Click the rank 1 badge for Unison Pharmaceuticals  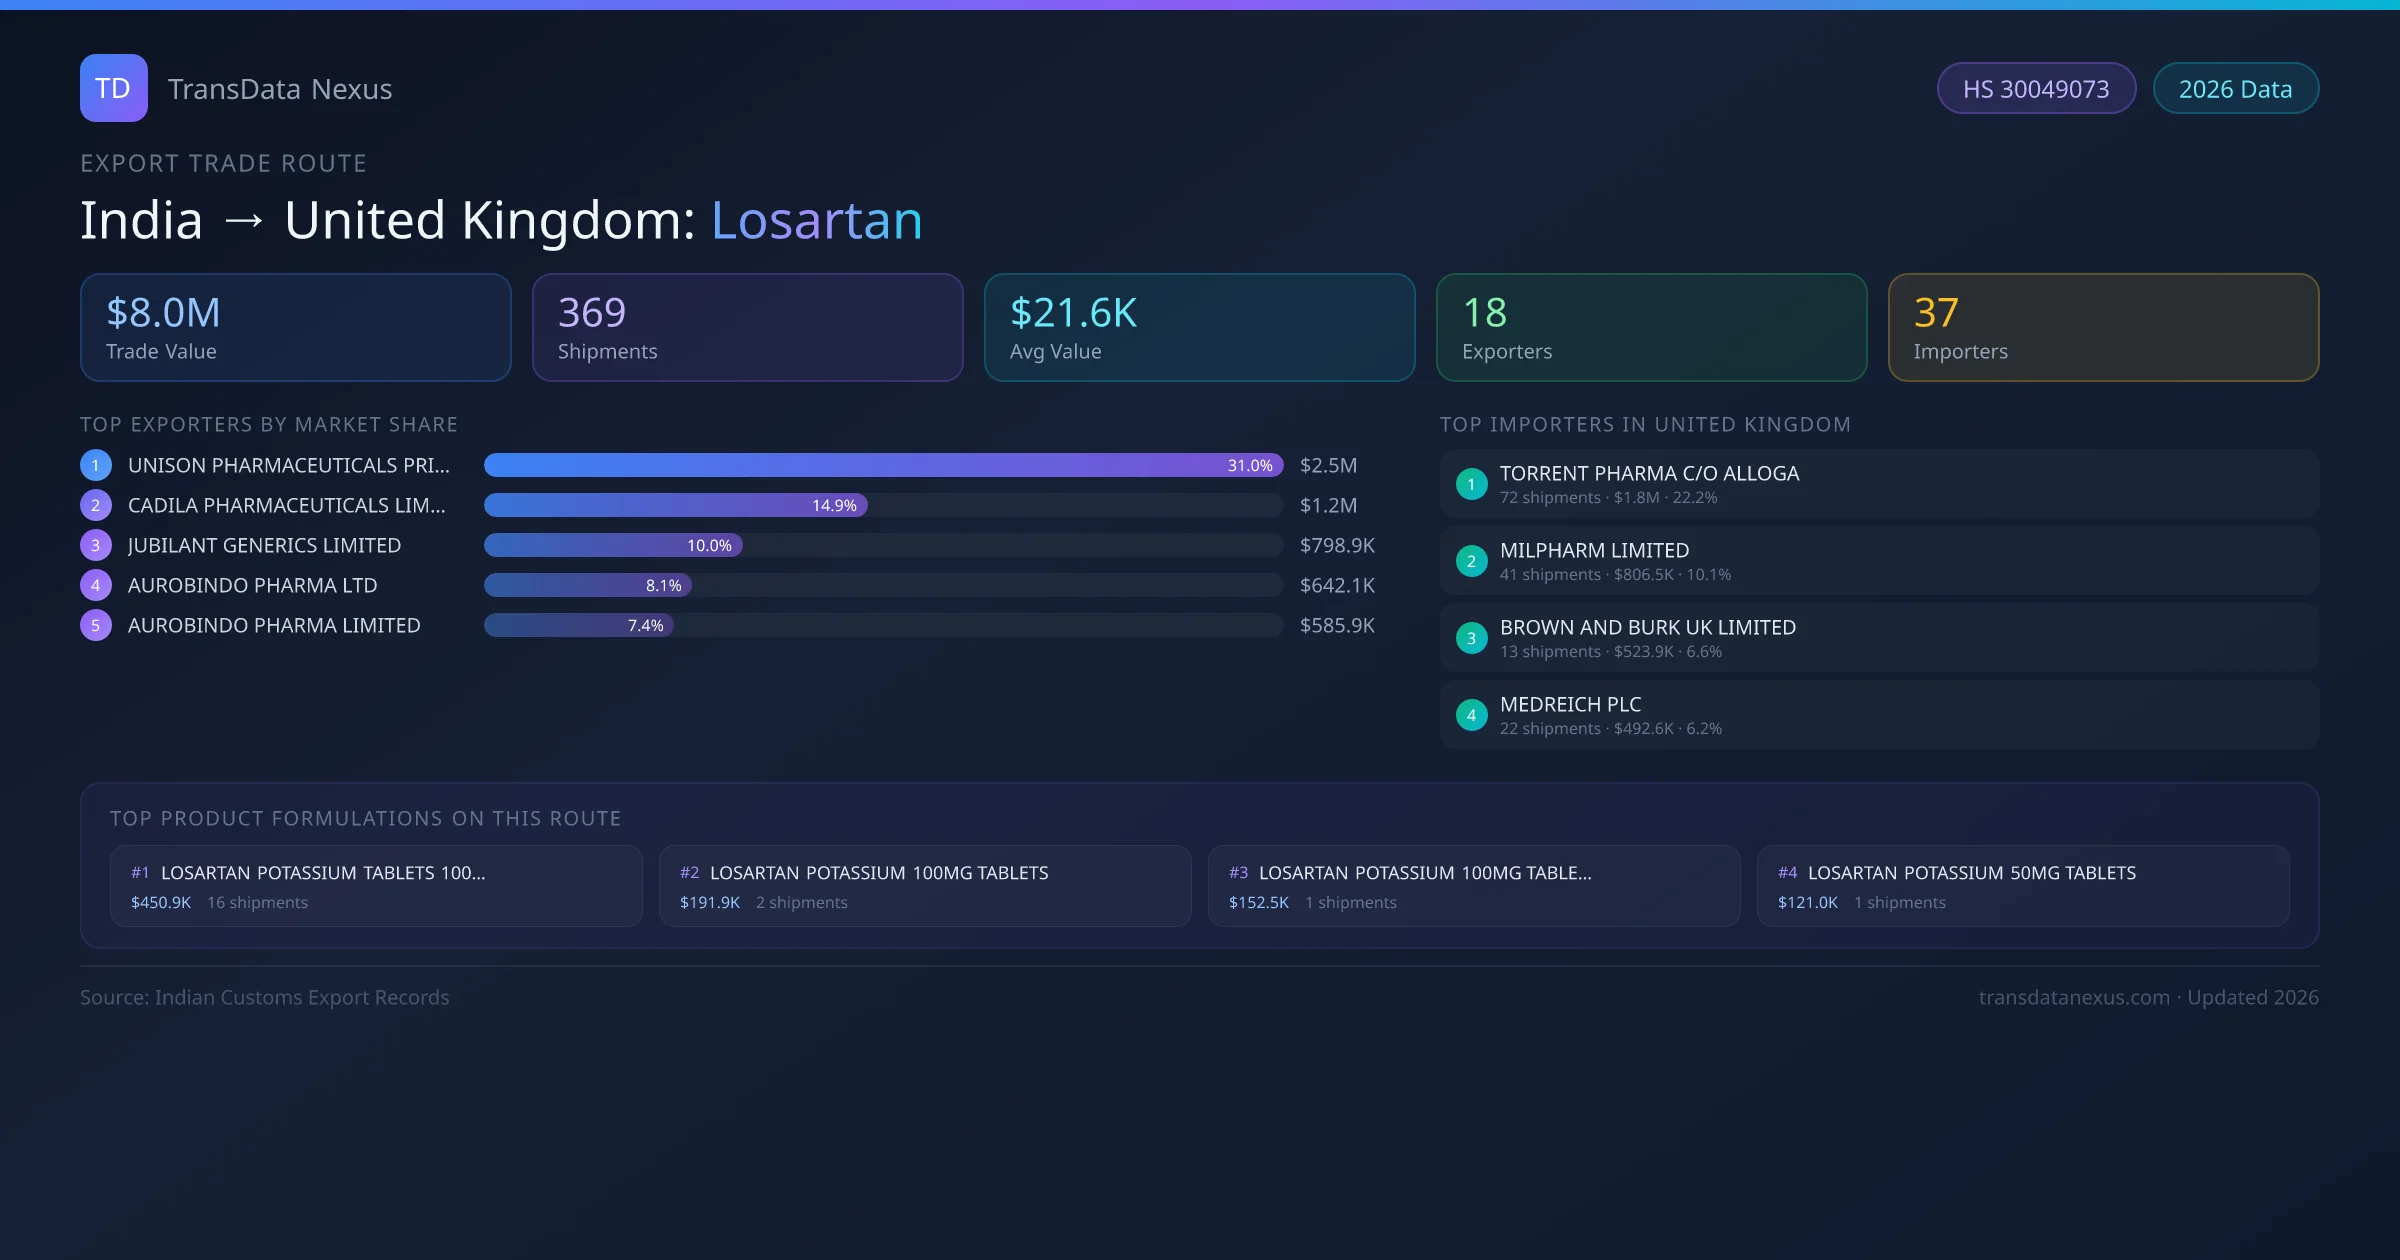click(x=95, y=465)
